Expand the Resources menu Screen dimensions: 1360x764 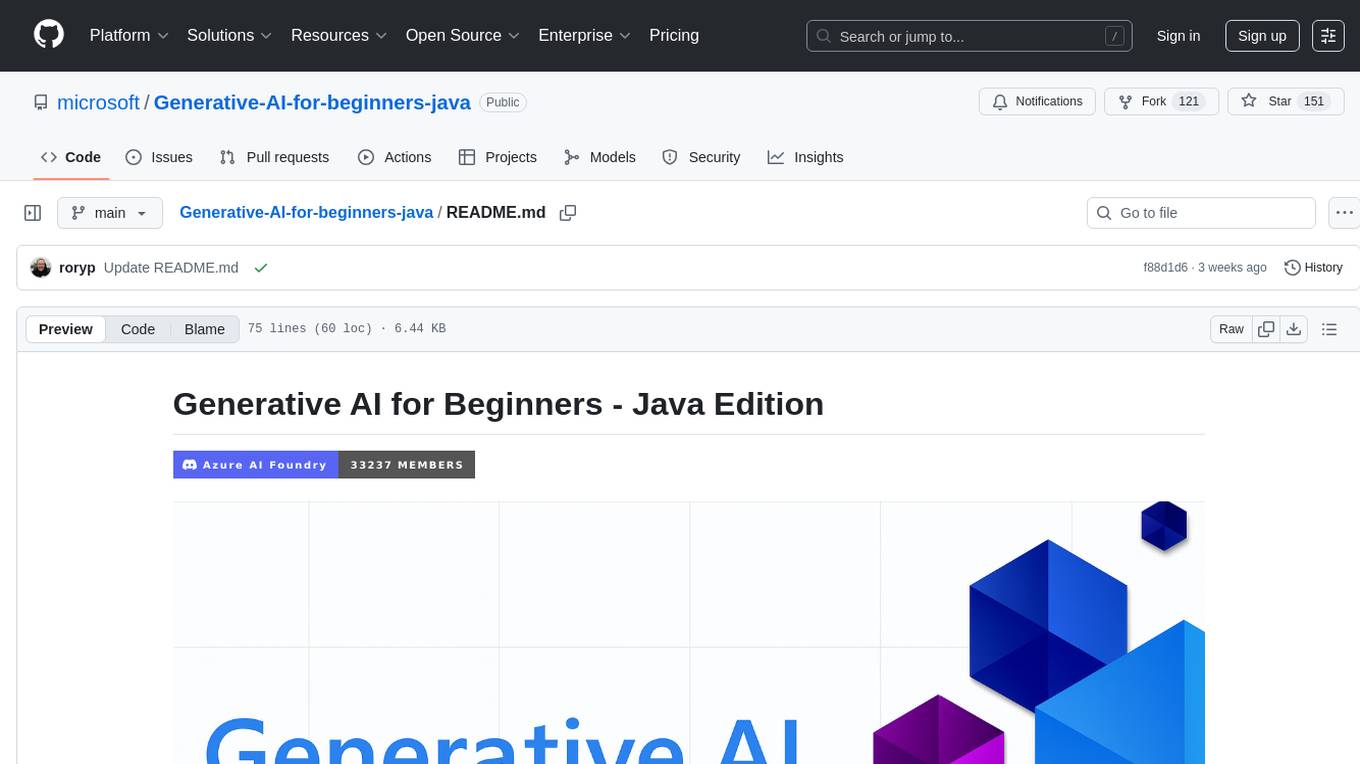pyautogui.click(x=339, y=35)
